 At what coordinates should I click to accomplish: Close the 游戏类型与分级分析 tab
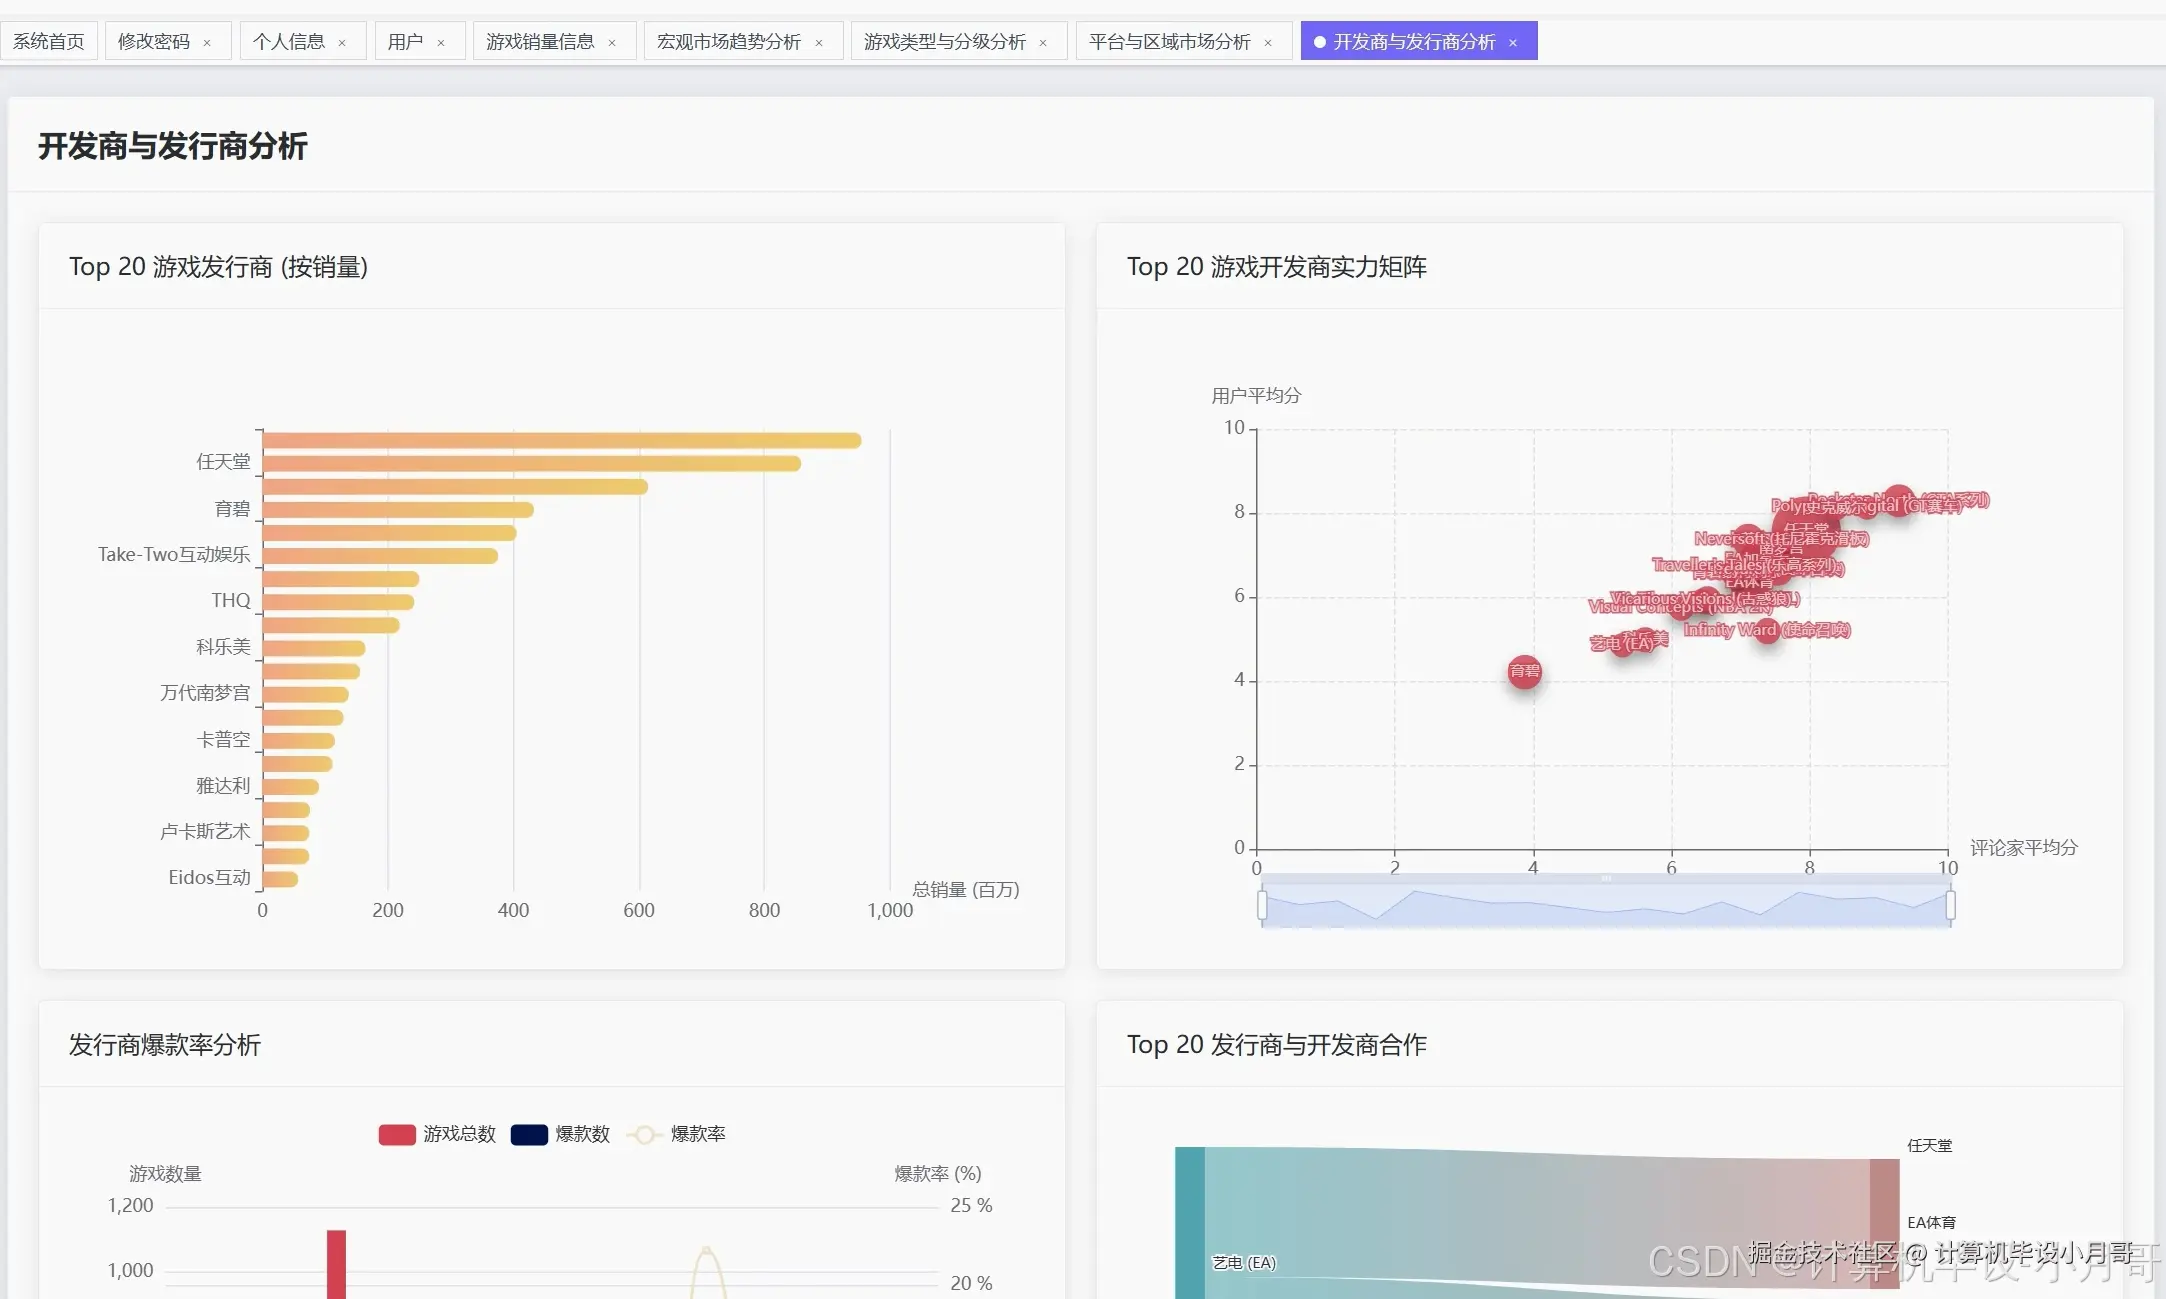pyautogui.click(x=1043, y=43)
